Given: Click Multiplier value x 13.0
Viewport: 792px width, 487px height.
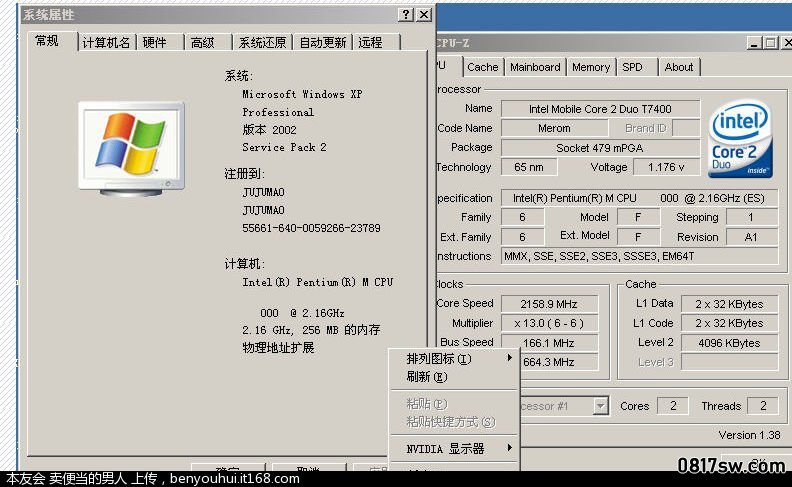Looking at the screenshot, I should (549, 323).
